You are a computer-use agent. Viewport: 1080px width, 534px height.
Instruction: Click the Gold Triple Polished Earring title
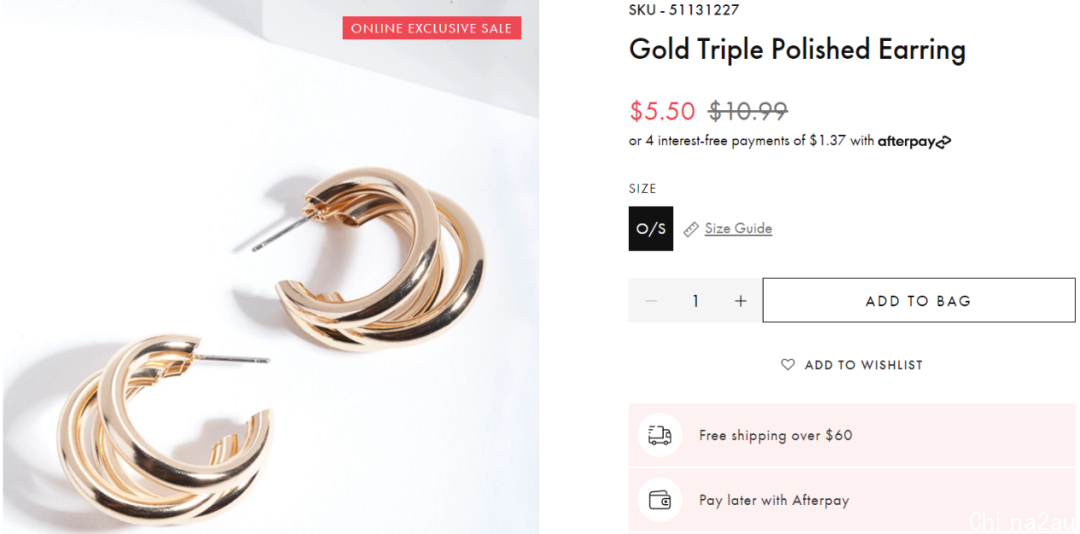tap(797, 50)
